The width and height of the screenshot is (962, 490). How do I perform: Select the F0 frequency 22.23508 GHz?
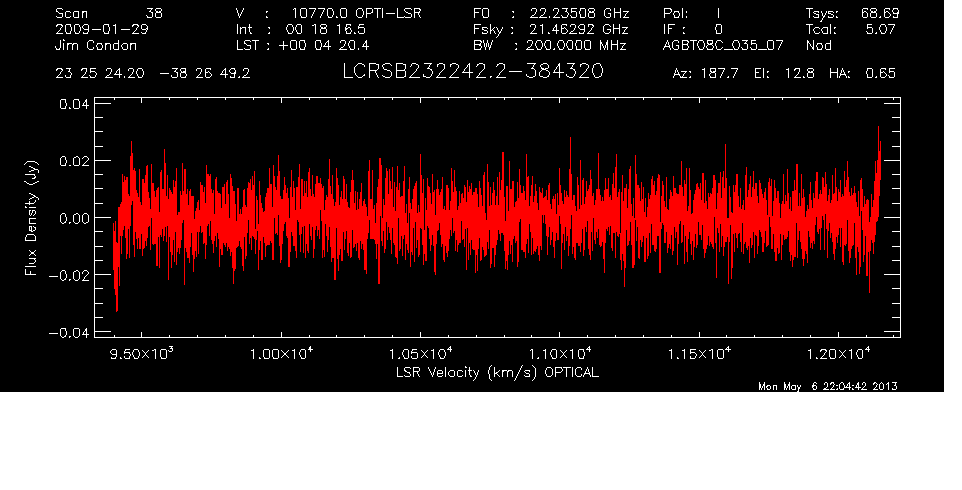580,13
